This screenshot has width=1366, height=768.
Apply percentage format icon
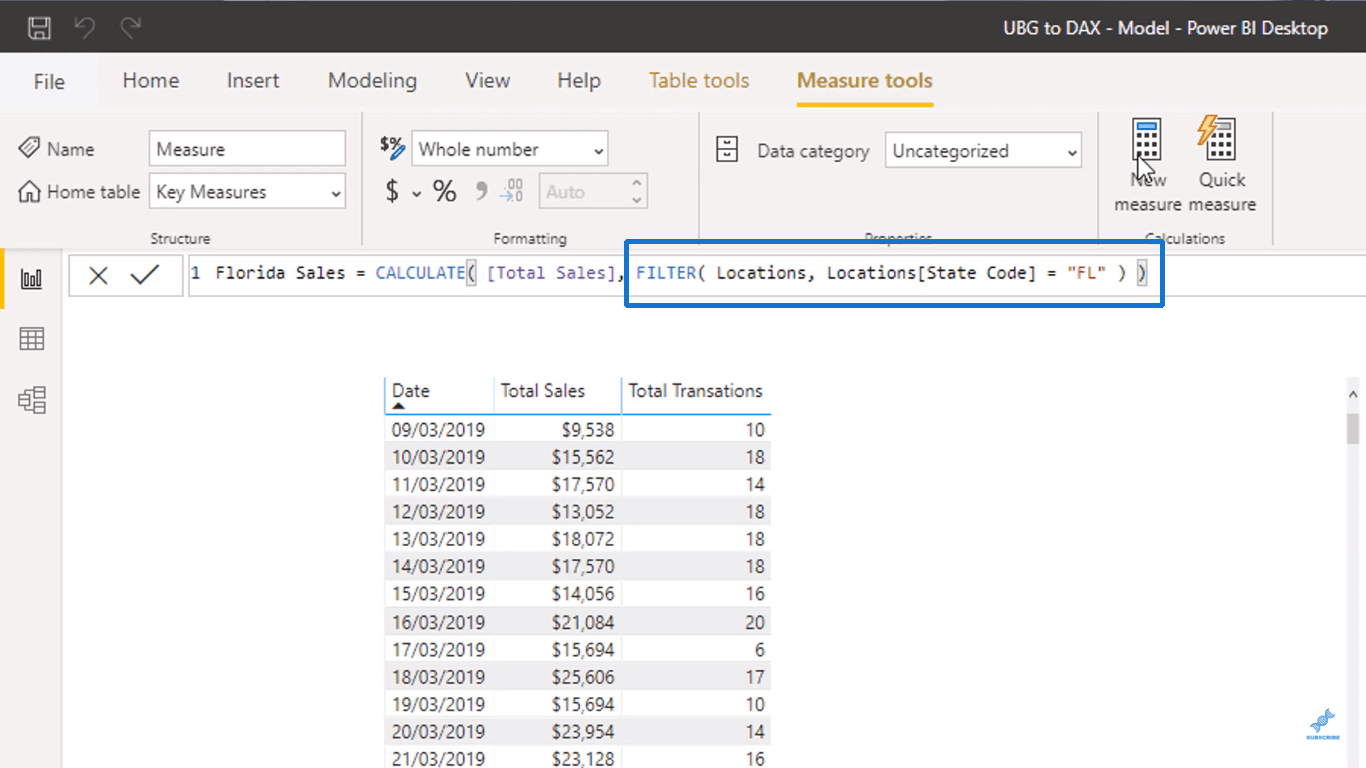[444, 191]
